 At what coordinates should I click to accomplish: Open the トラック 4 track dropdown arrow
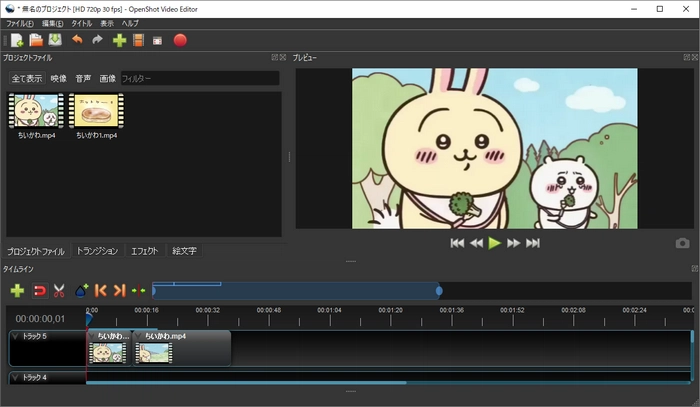(15, 377)
